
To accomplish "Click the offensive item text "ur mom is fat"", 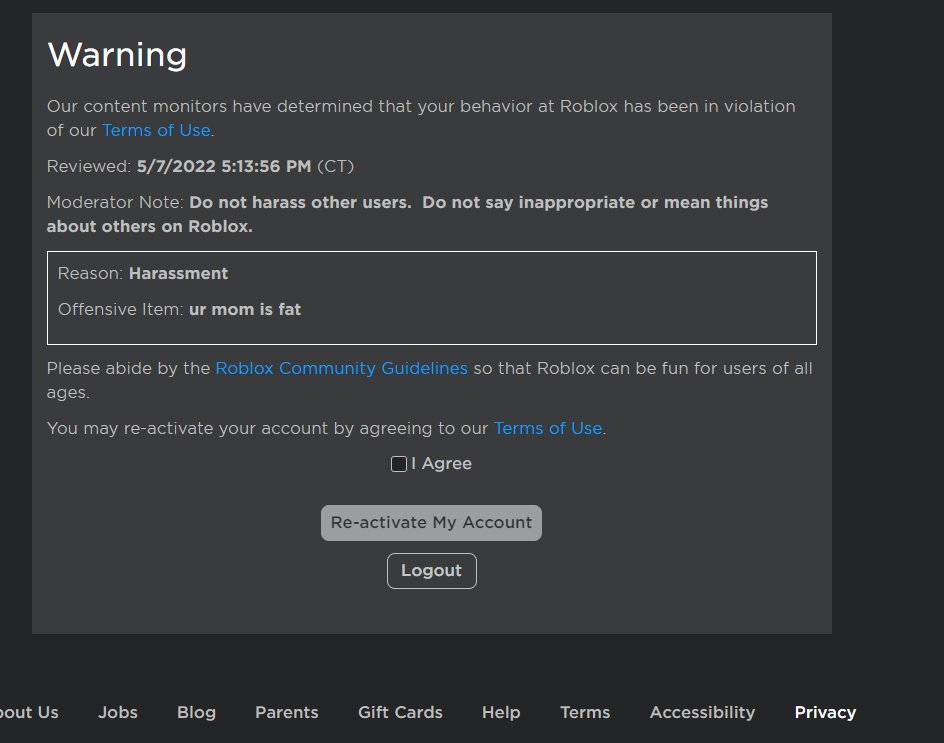I will (x=245, y=309).
